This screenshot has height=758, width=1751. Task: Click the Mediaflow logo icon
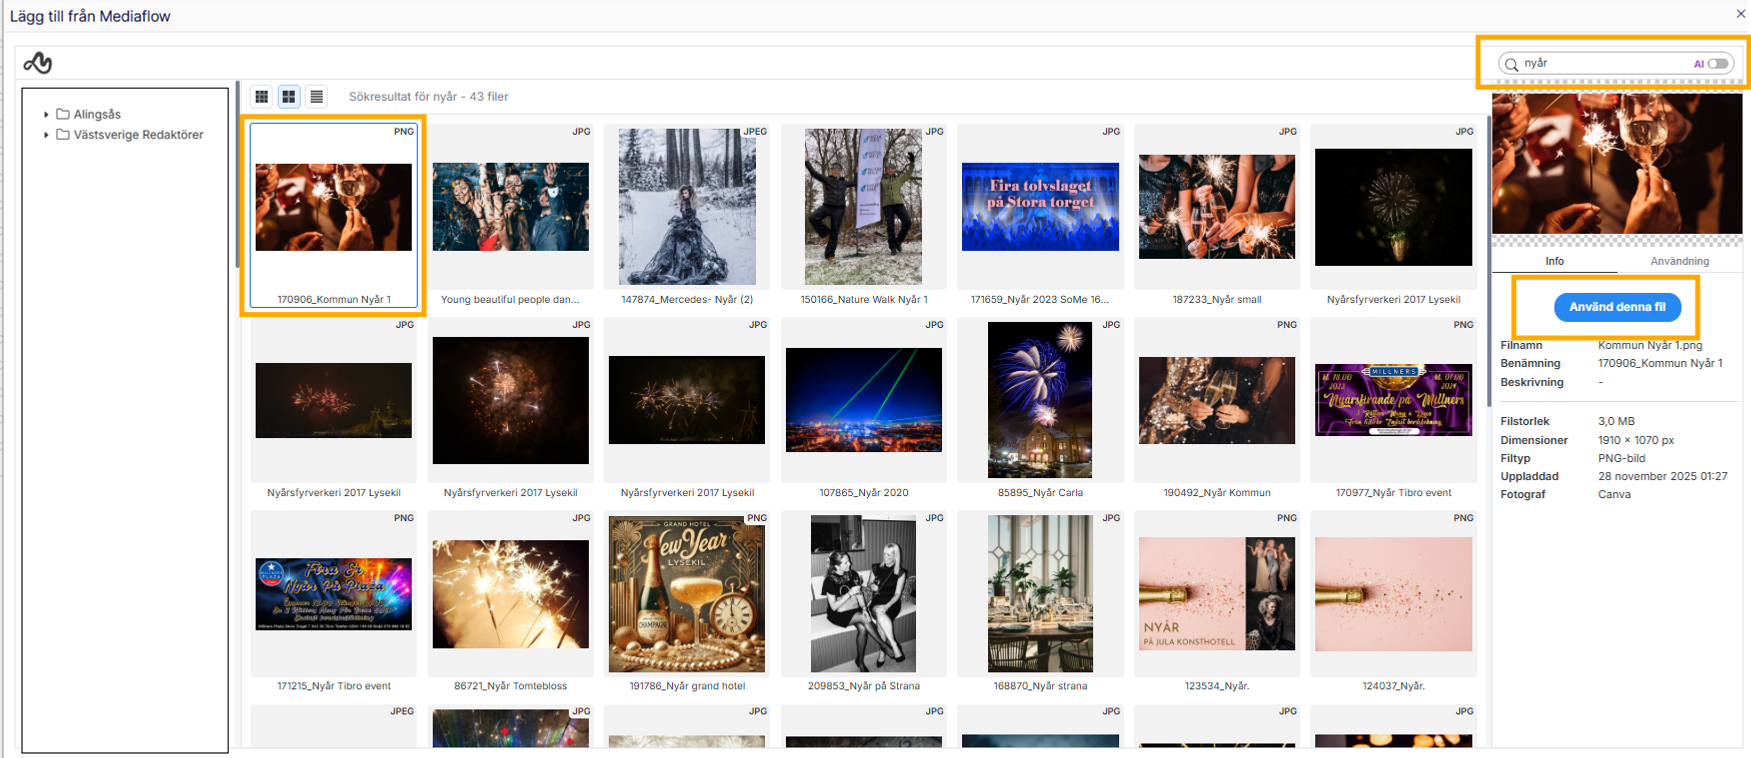coord(38,63)
